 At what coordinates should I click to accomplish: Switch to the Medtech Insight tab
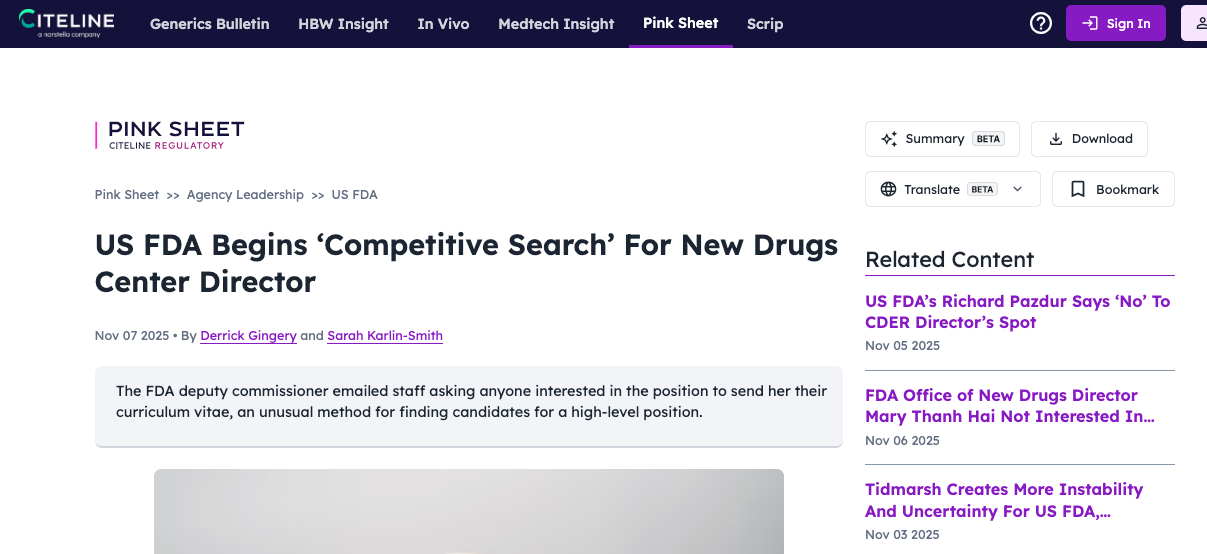(556, 24)
